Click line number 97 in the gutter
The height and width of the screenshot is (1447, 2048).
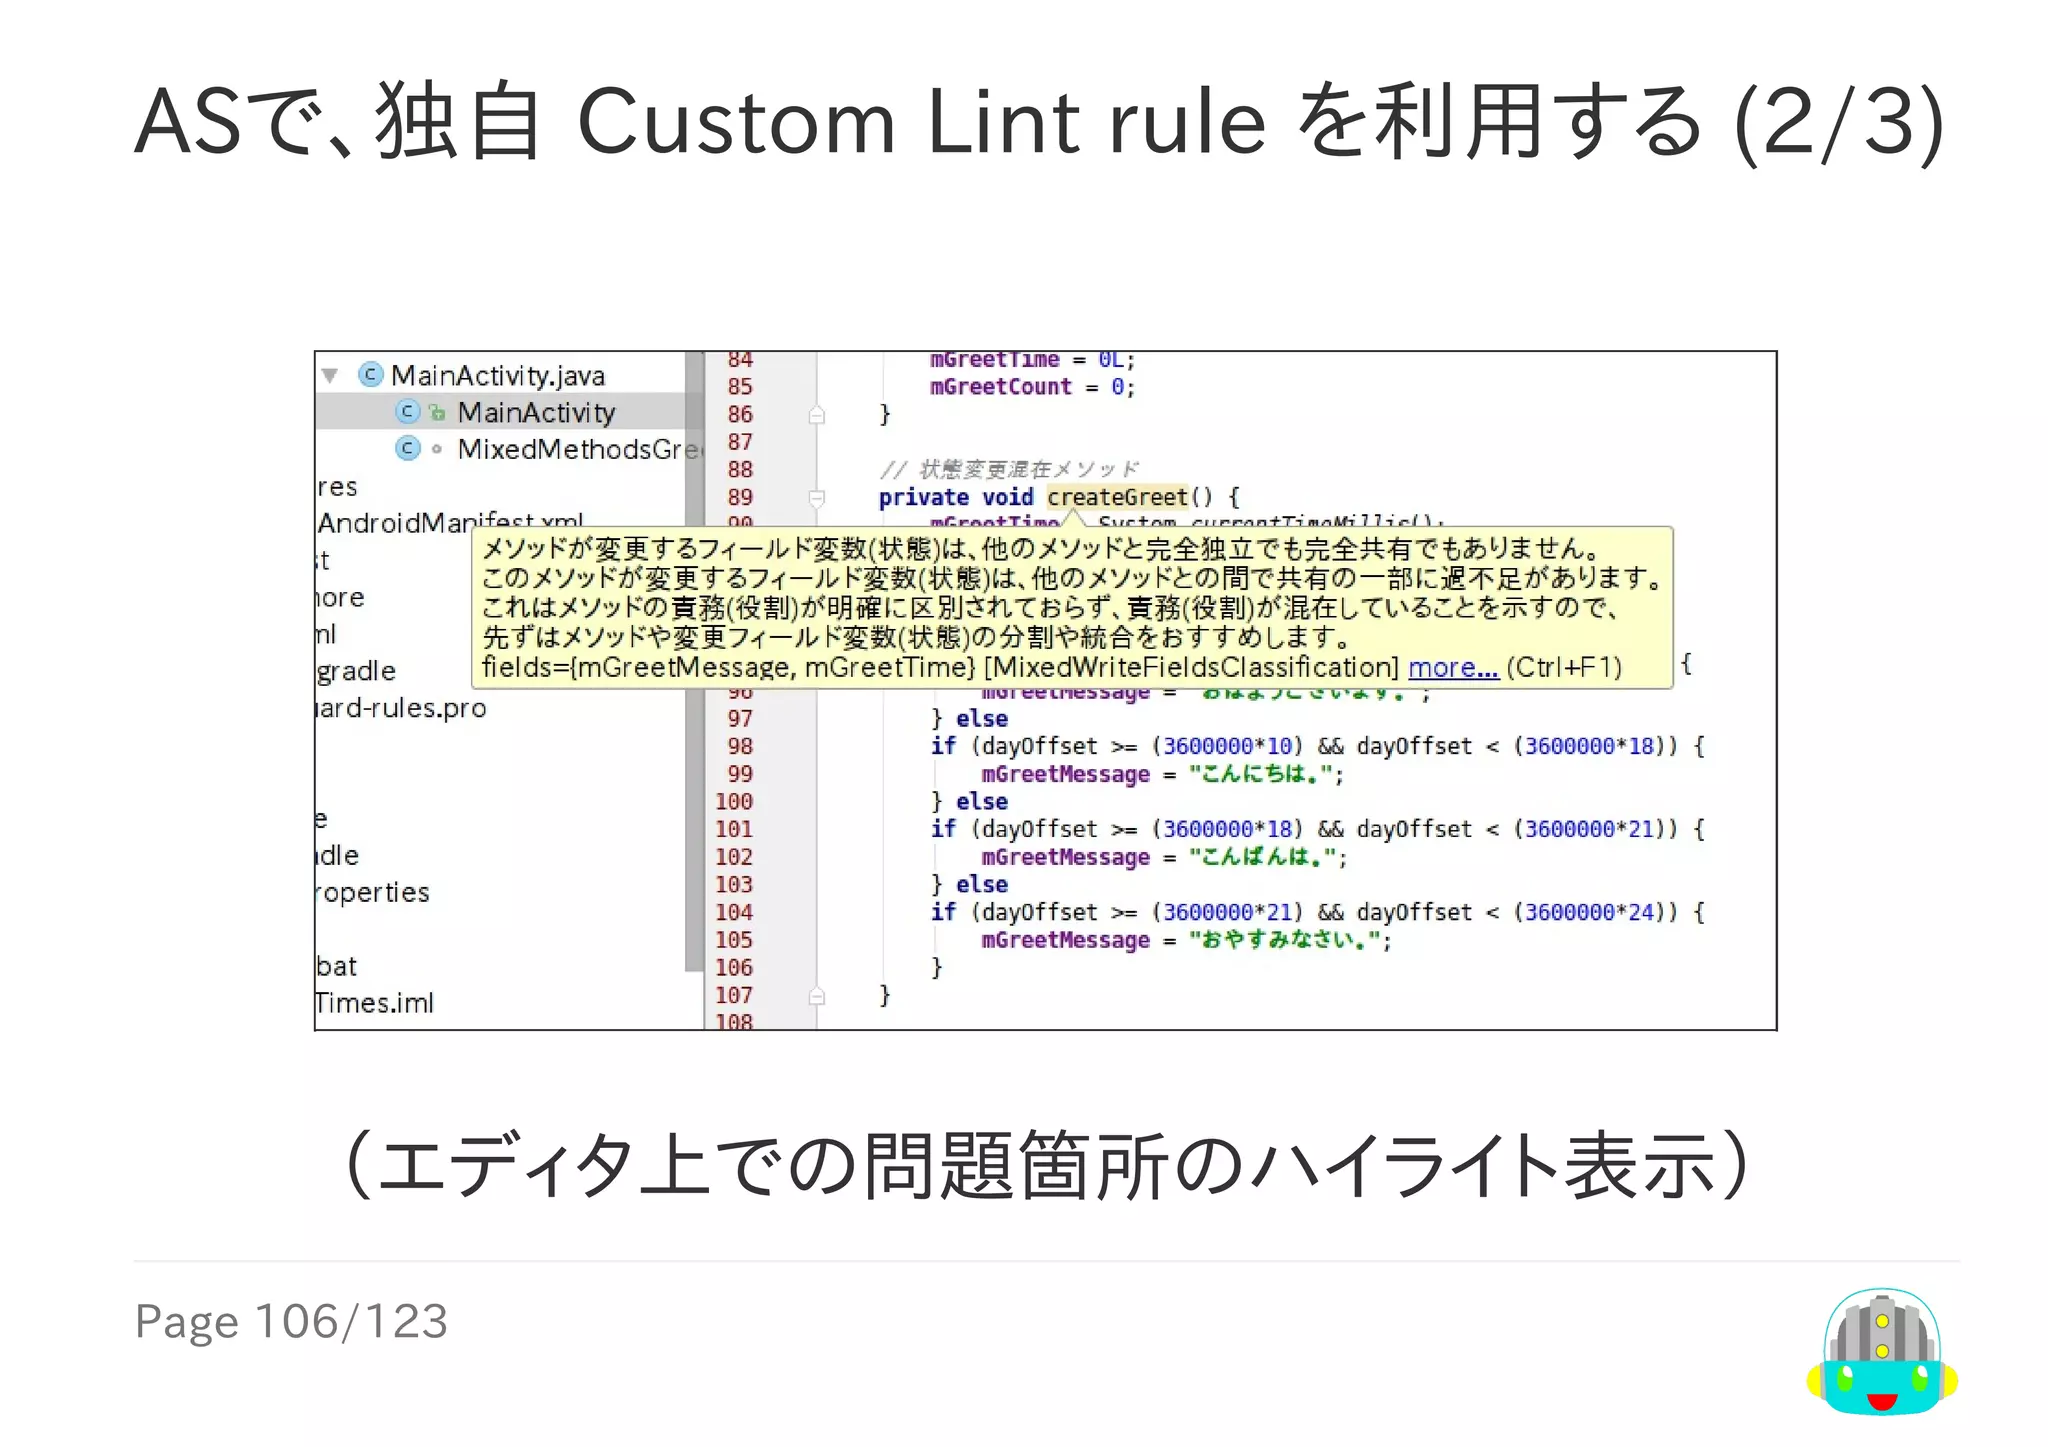pyautogui.click(x=740, y=719)
